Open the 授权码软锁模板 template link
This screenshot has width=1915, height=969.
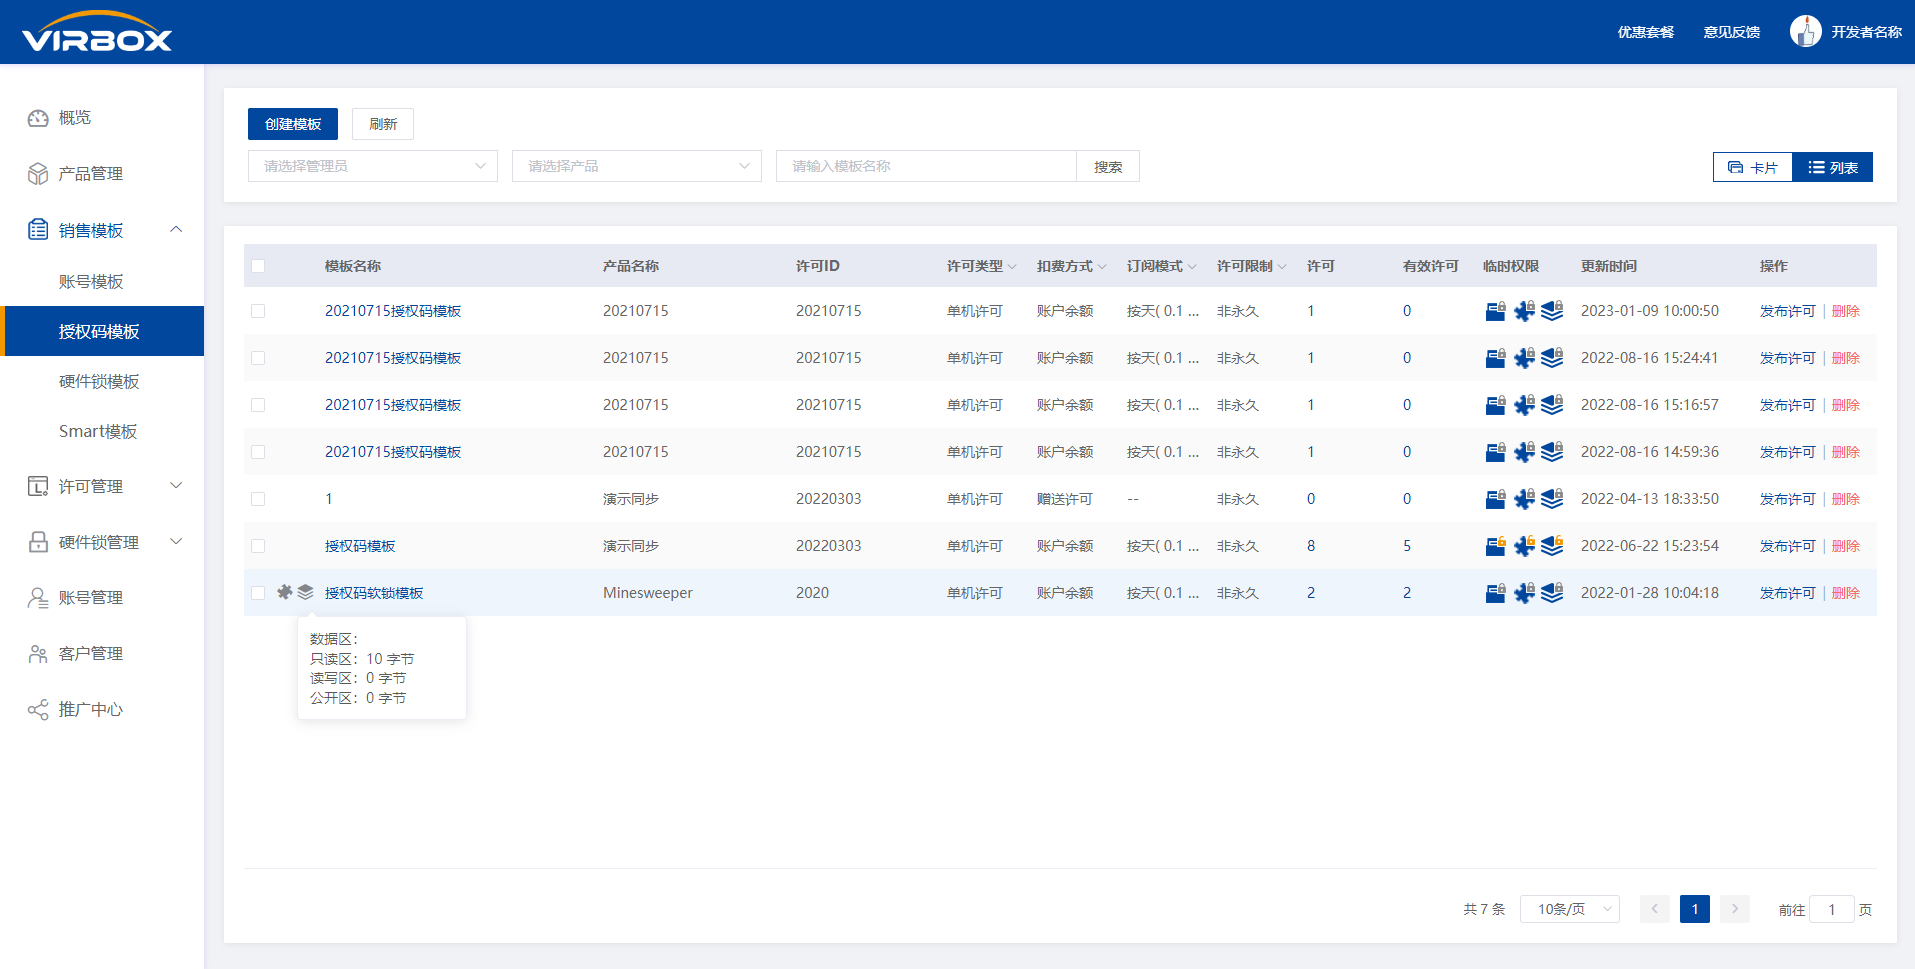pyautogui.click(x=374, y=593)
